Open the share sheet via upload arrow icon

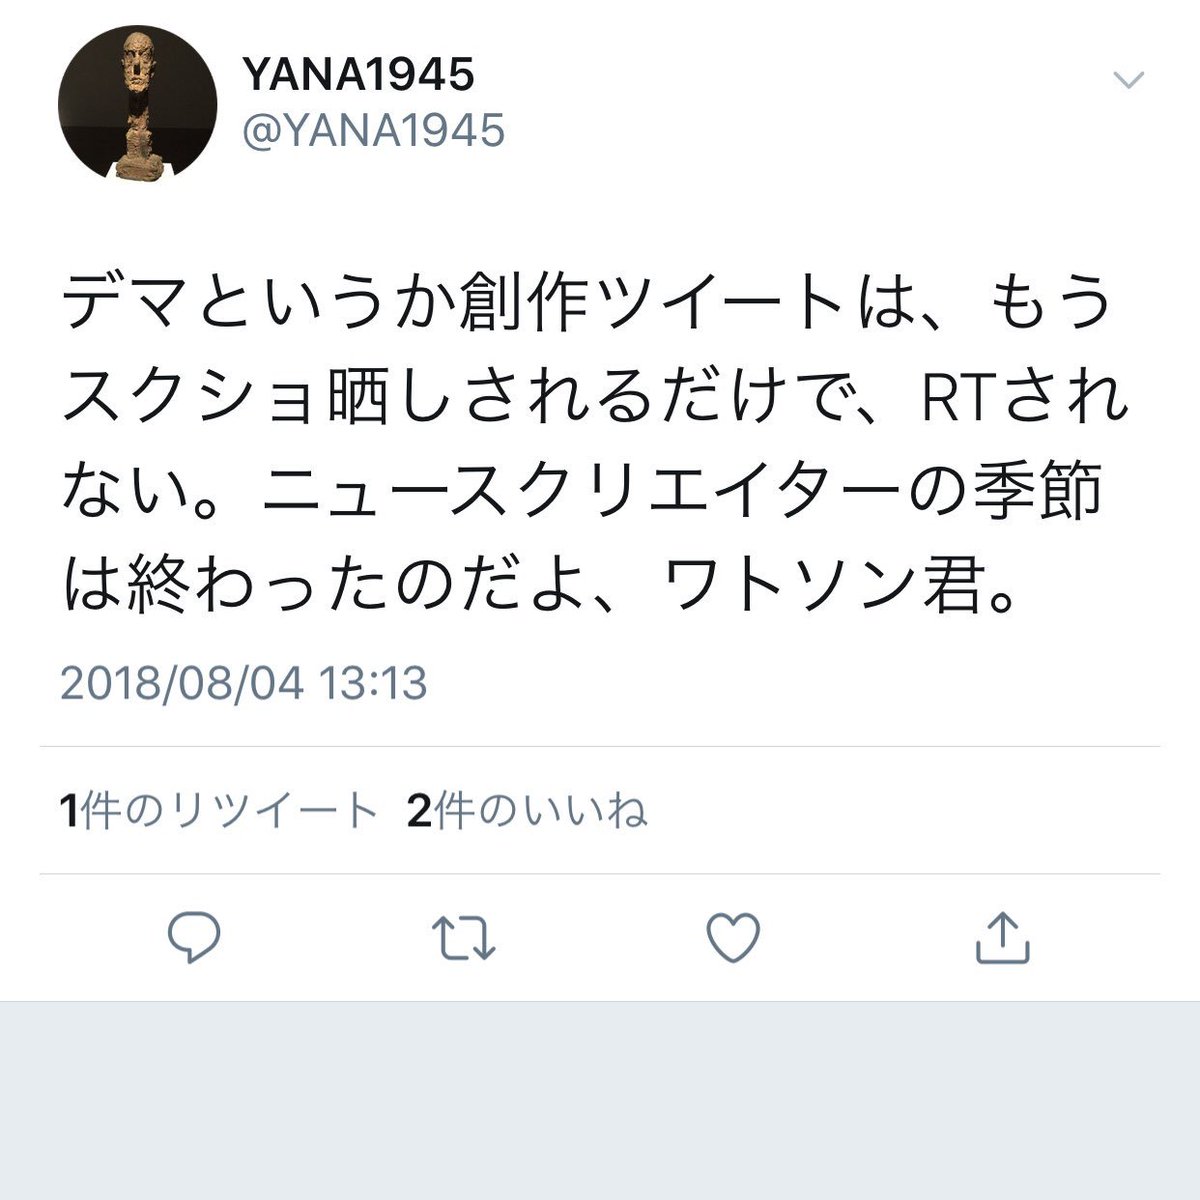point(1002,937)
